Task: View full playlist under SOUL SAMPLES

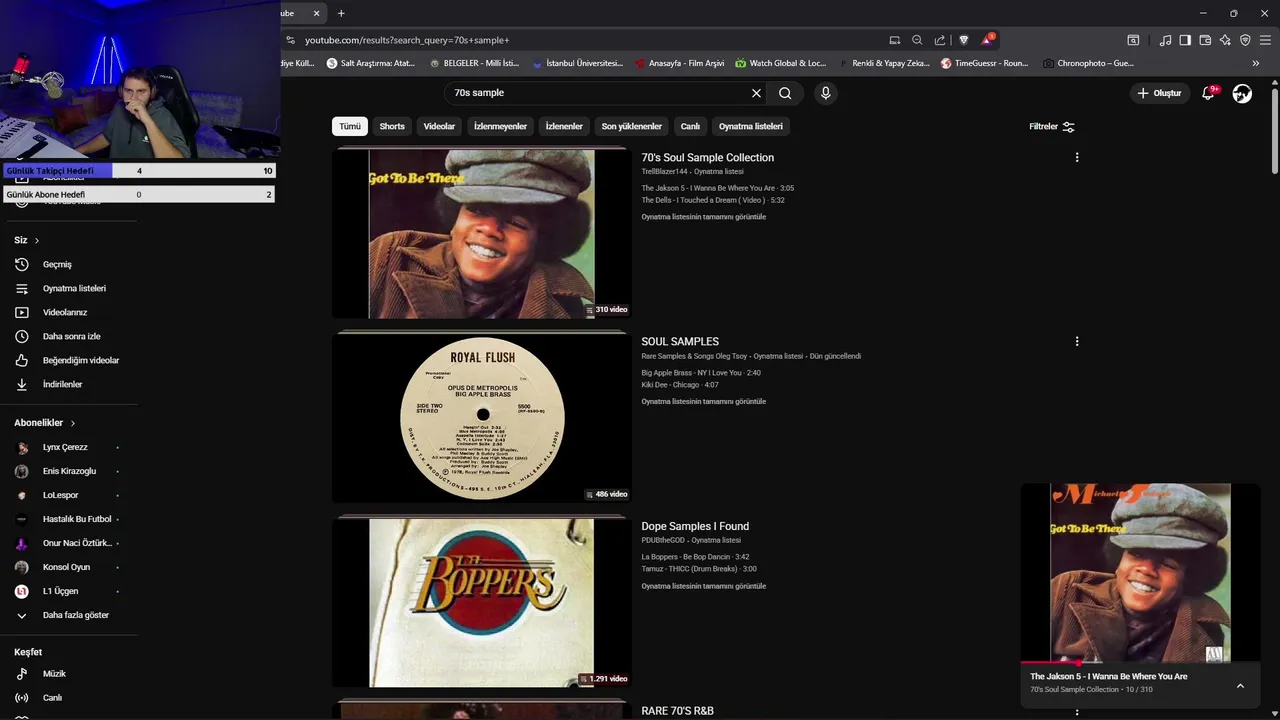Action: tap(703, 401)
